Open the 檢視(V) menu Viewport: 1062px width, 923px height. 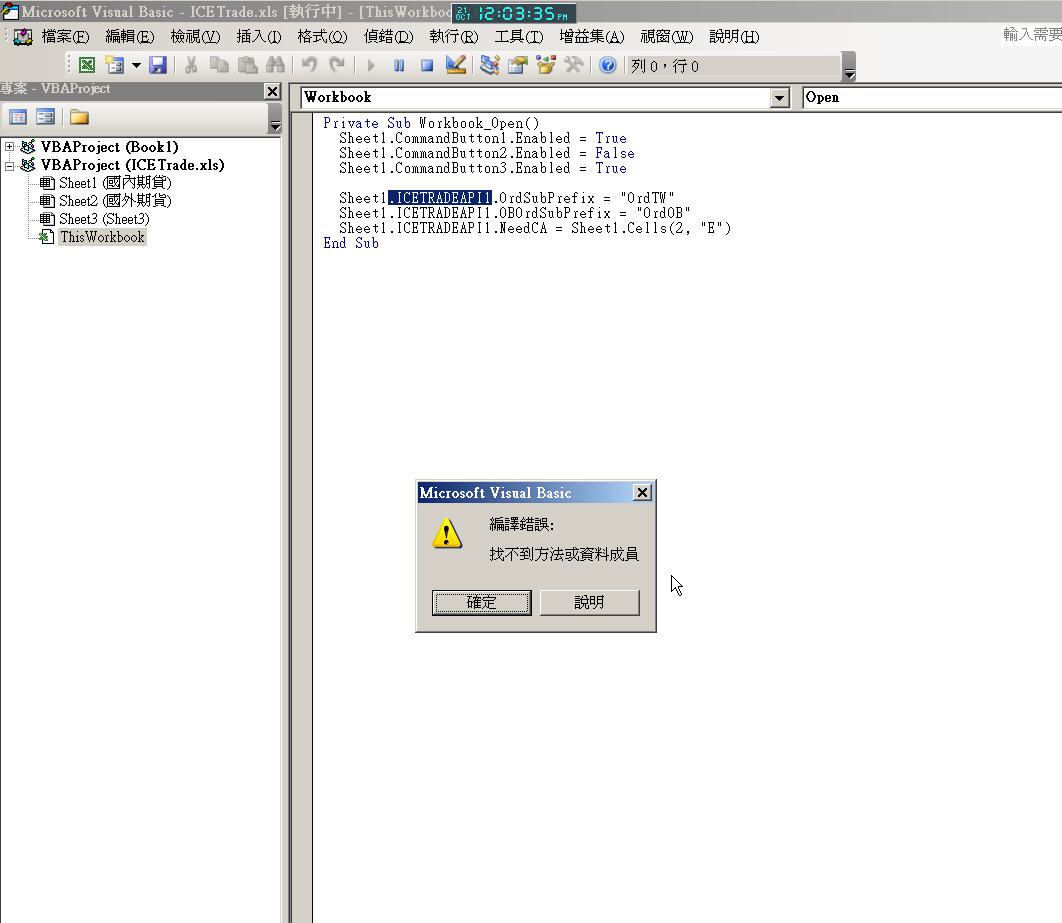(195, 37)
